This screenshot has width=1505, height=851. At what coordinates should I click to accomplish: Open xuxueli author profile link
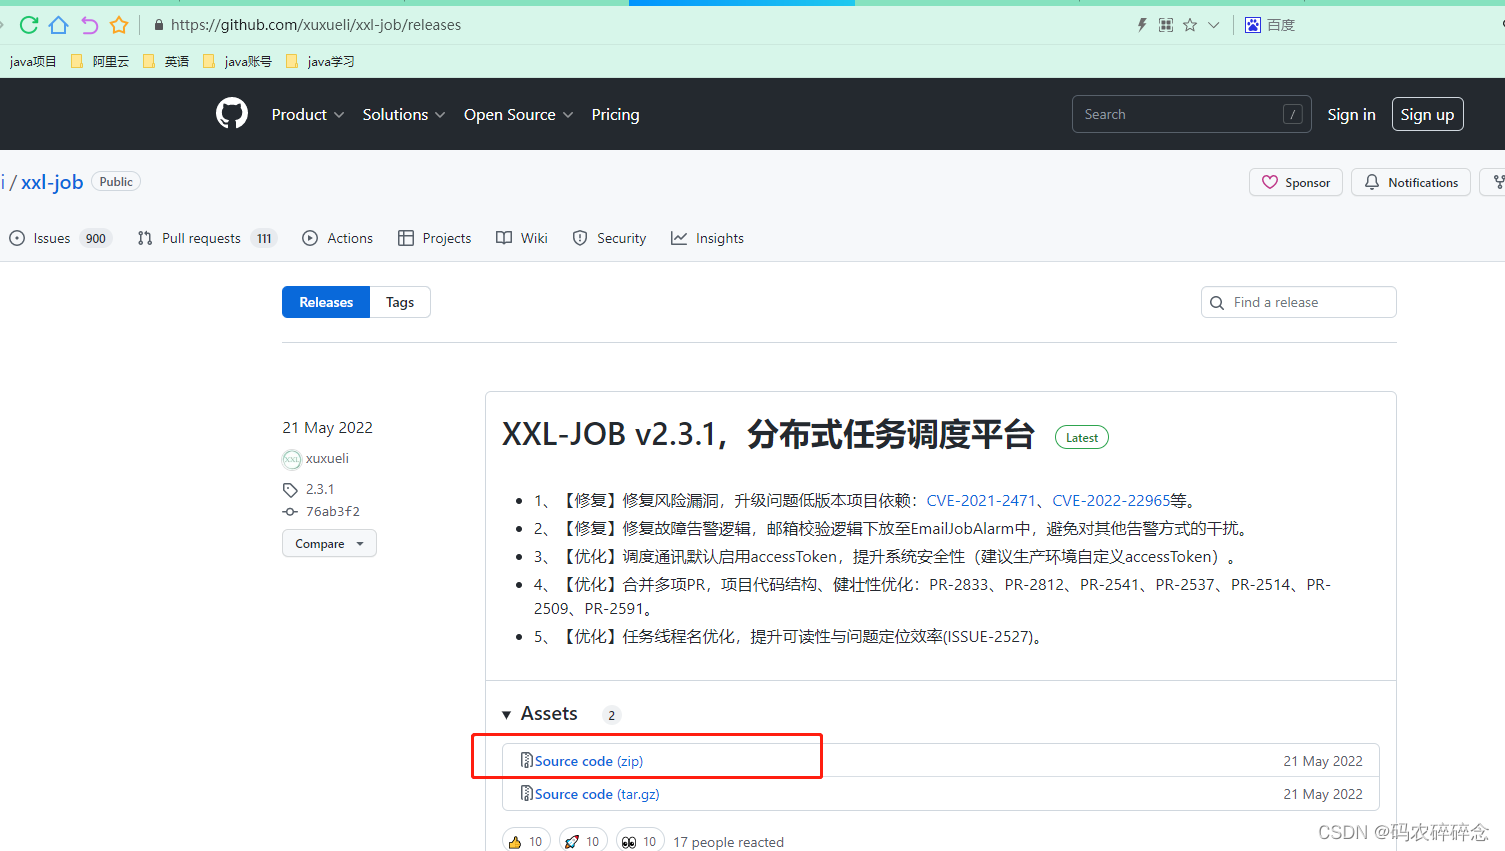click(x=327, y=459)
